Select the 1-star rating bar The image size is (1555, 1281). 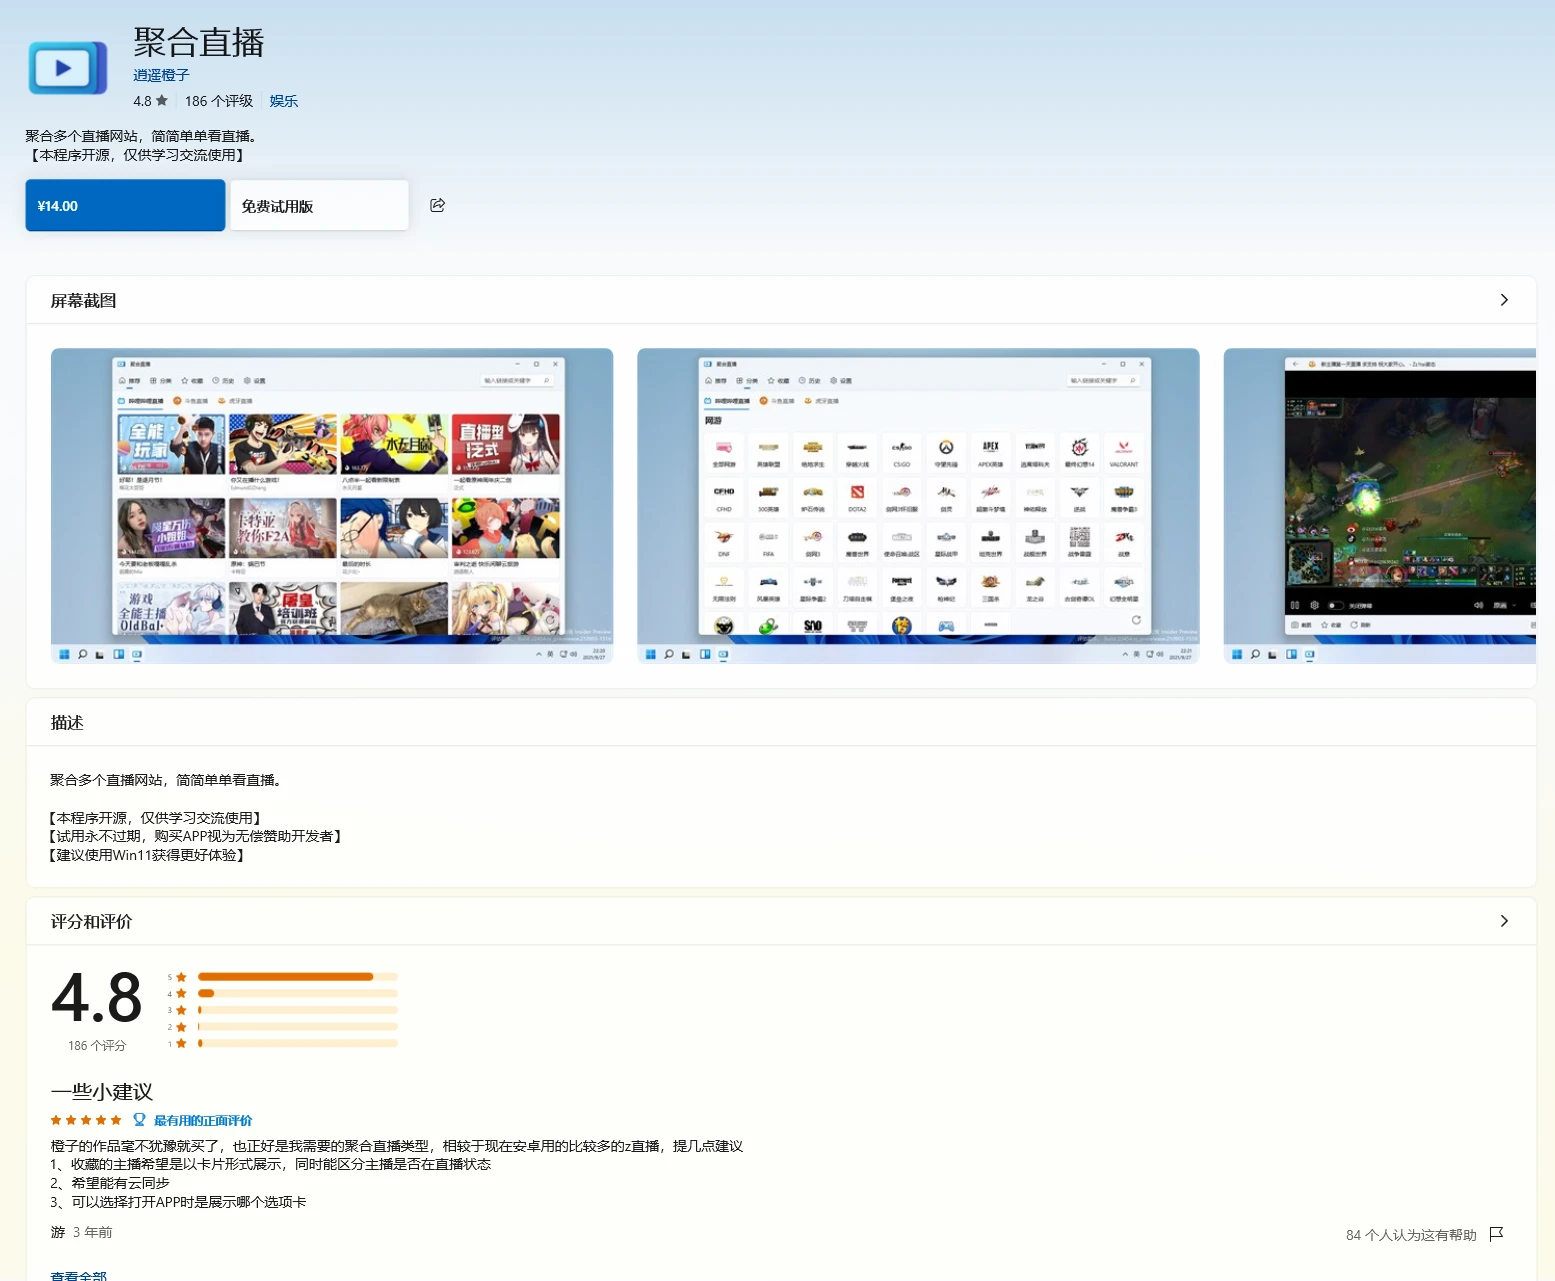coord(297,1043)
